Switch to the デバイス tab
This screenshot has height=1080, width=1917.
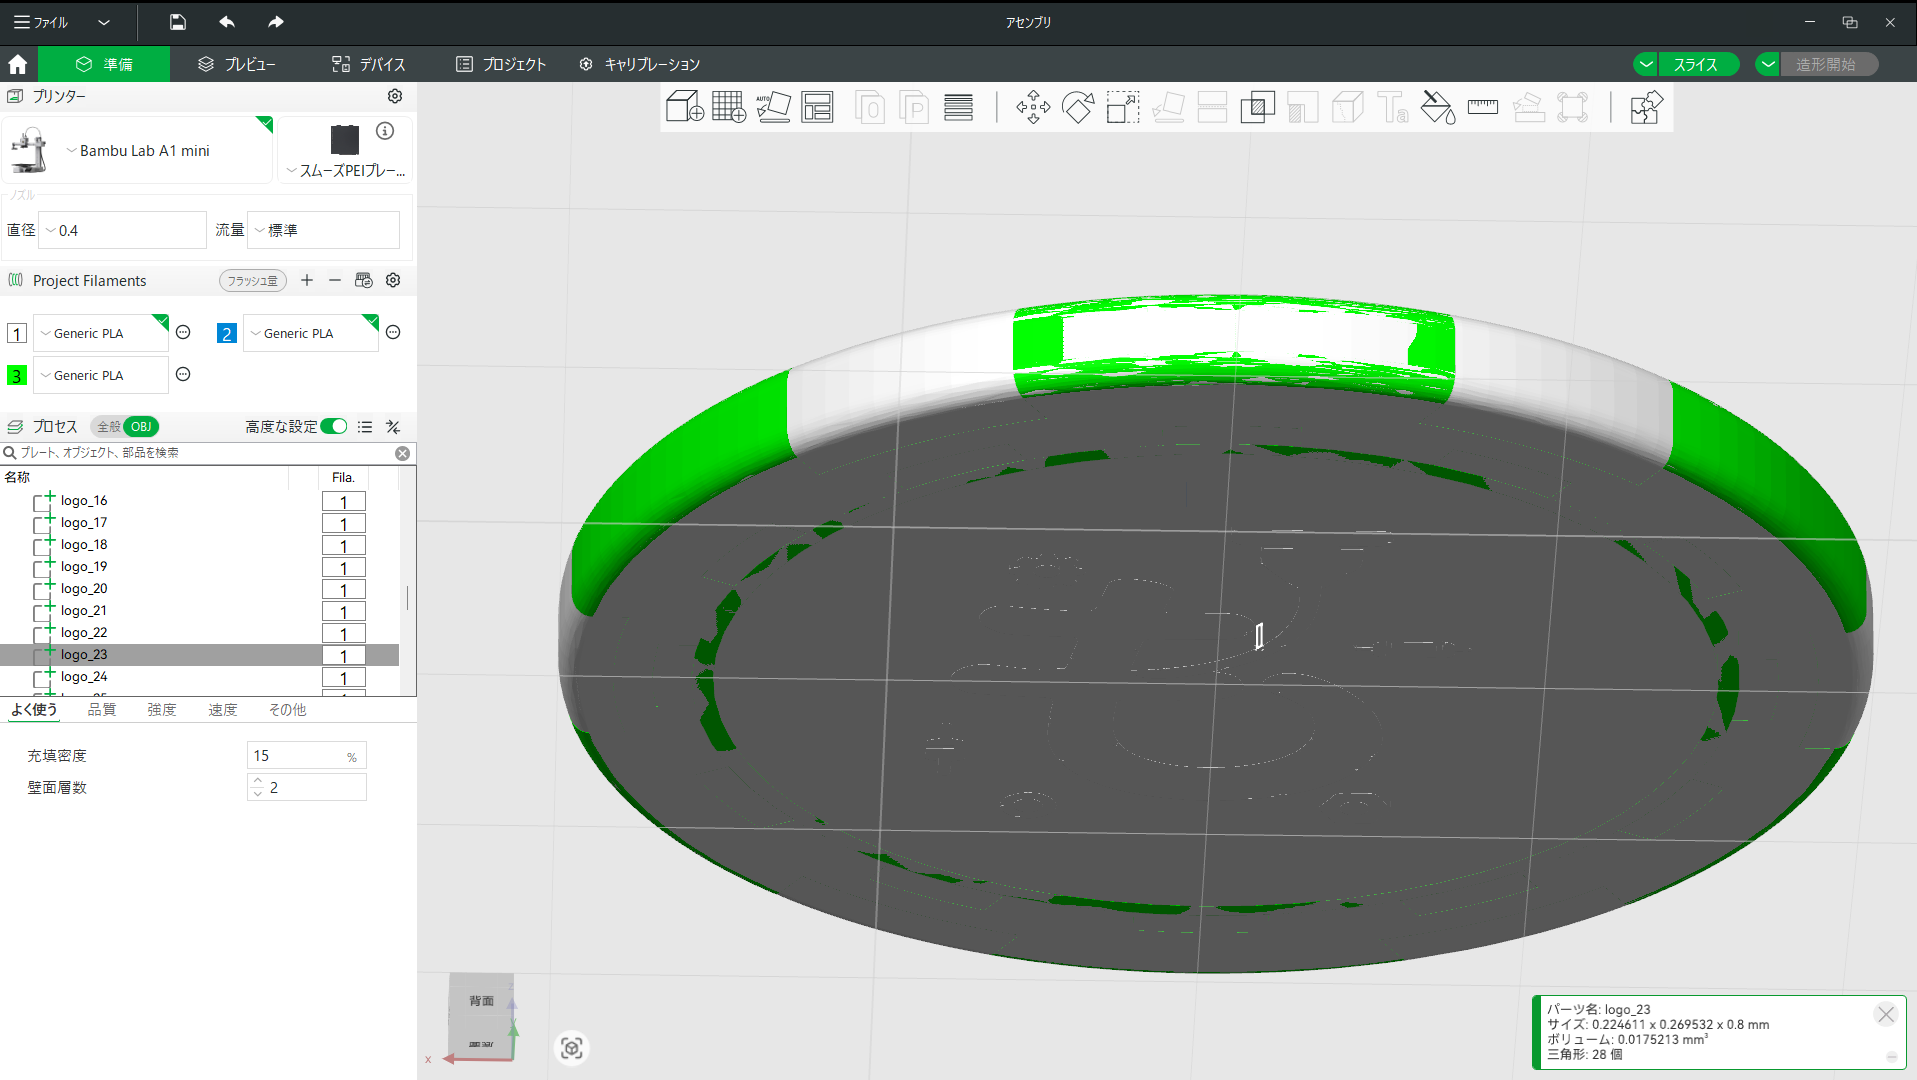pyautogui.click(x=369, y=64)
